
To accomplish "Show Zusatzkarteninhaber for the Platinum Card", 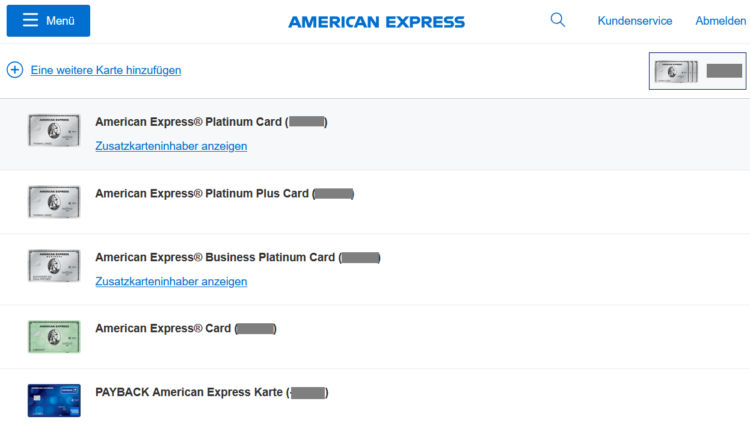I will (171, 146).
